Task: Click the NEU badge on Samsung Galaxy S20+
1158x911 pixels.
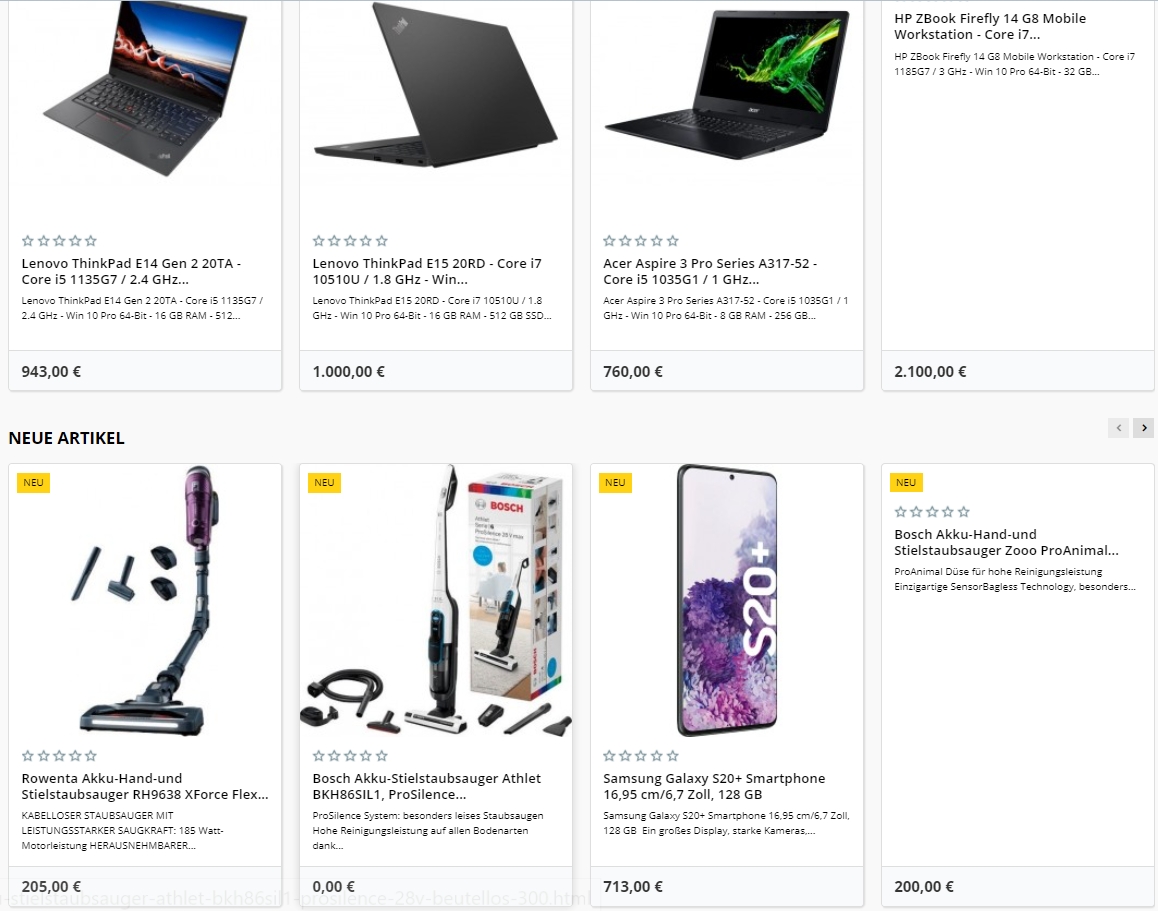Action: click(615, 483)
